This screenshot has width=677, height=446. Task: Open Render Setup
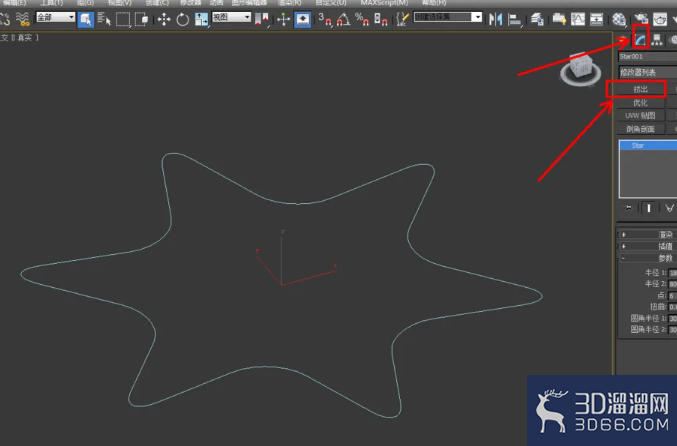641,19
